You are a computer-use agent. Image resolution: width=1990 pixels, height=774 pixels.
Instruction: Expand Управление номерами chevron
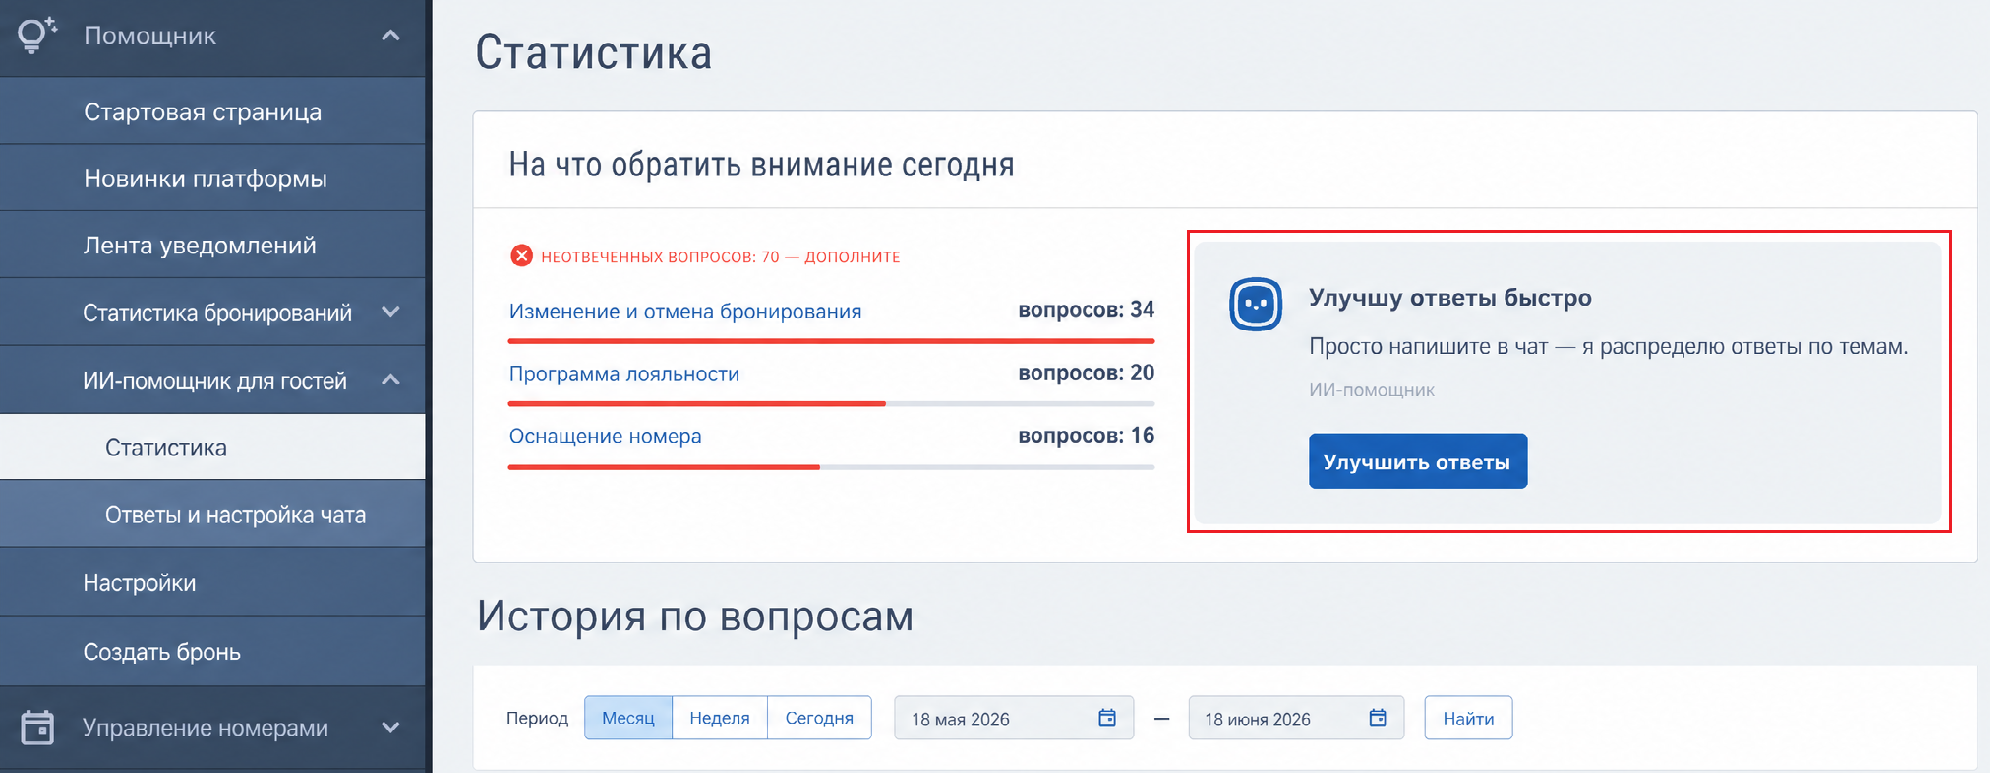coord(391,728)
